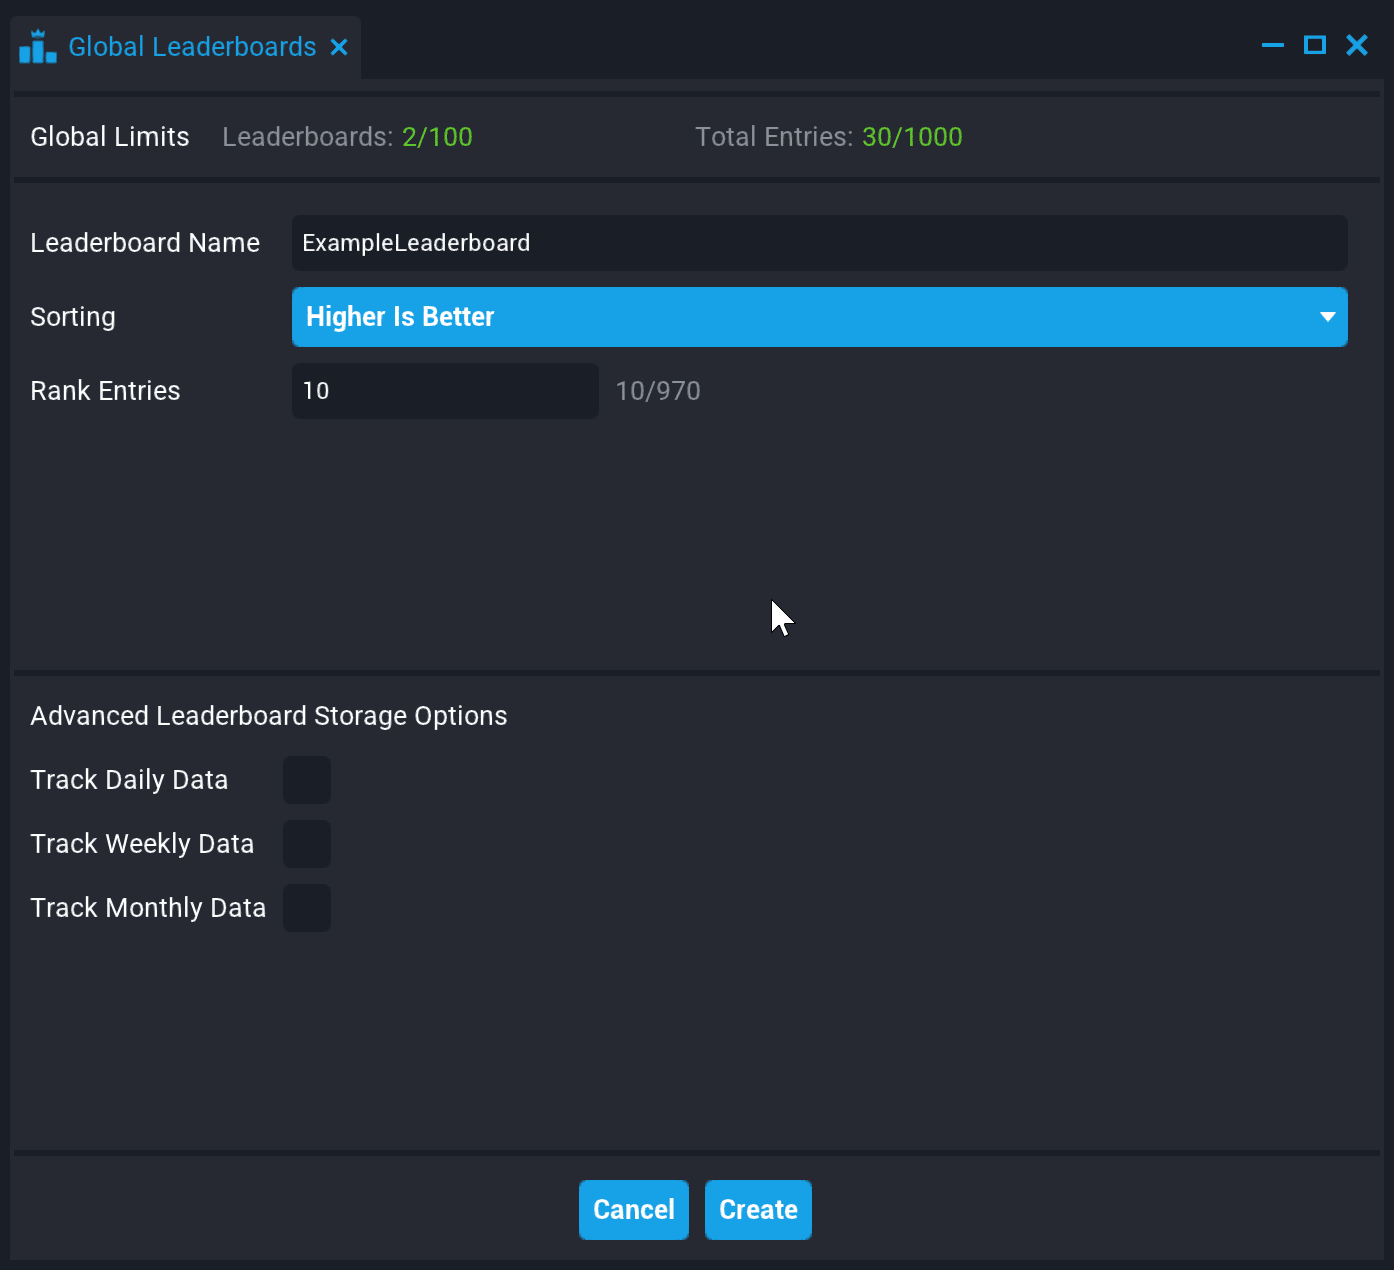Click the 10/970 rank entries indicator

657,391
